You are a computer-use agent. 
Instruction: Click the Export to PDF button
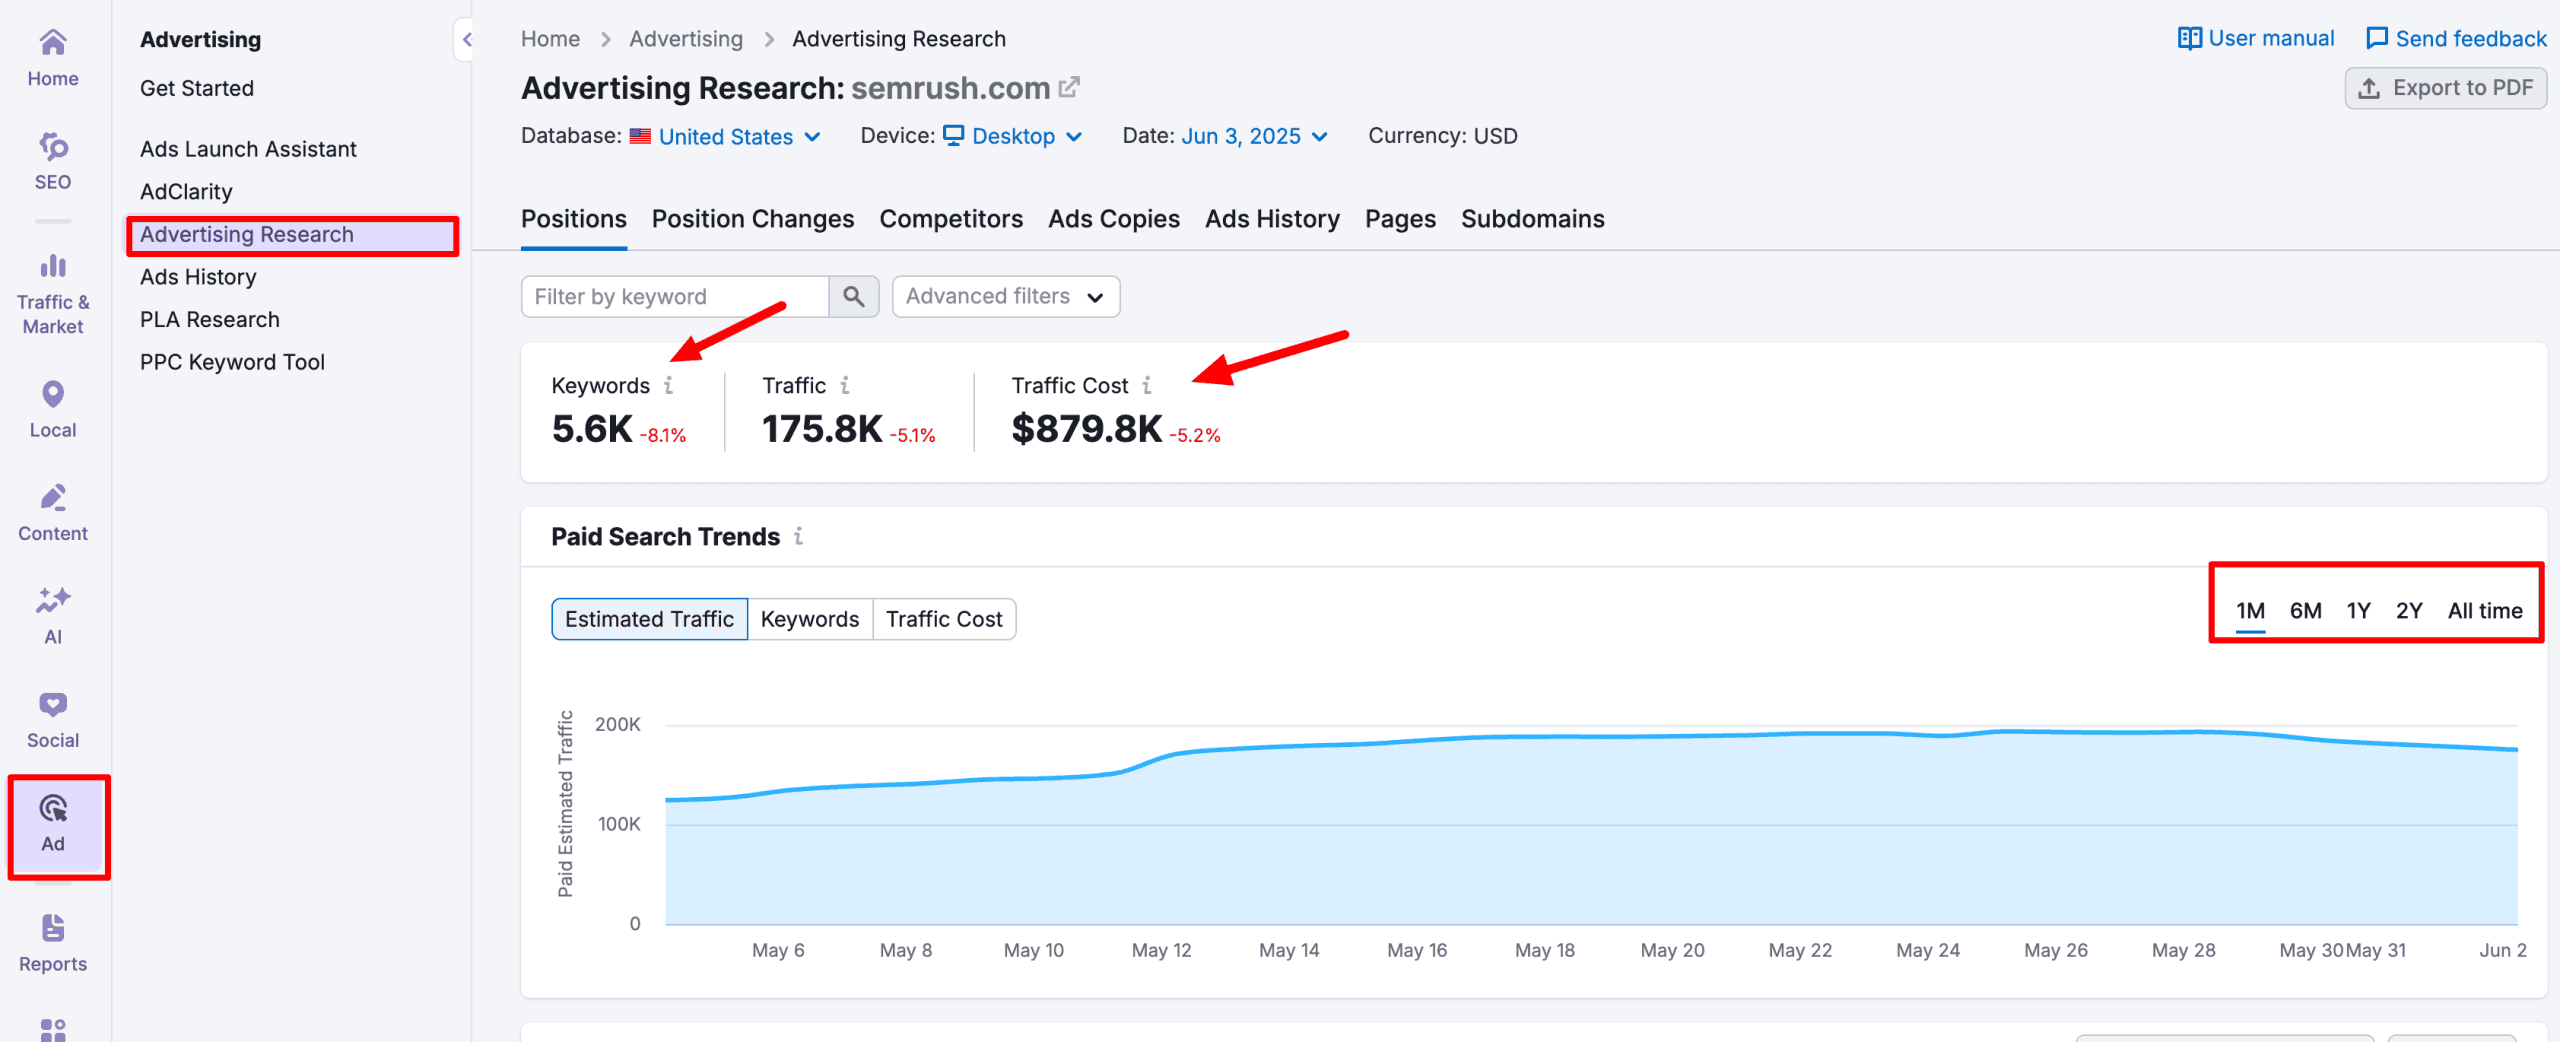pyautogui.click(x=2445, y=88)
